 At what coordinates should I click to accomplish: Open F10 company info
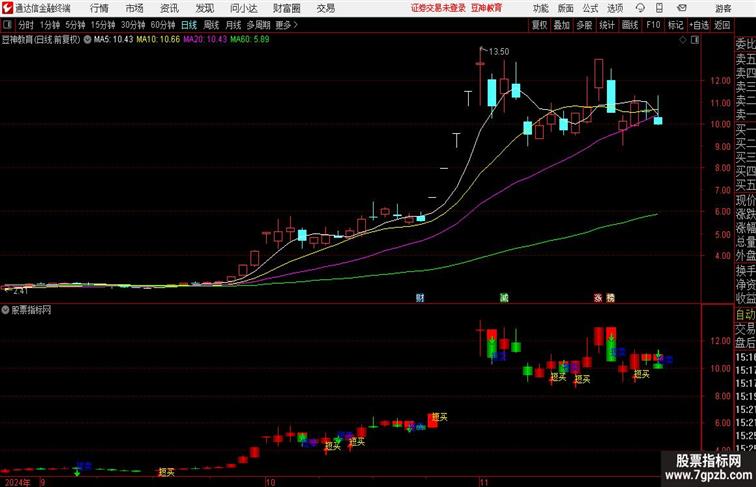pos(653,25)
